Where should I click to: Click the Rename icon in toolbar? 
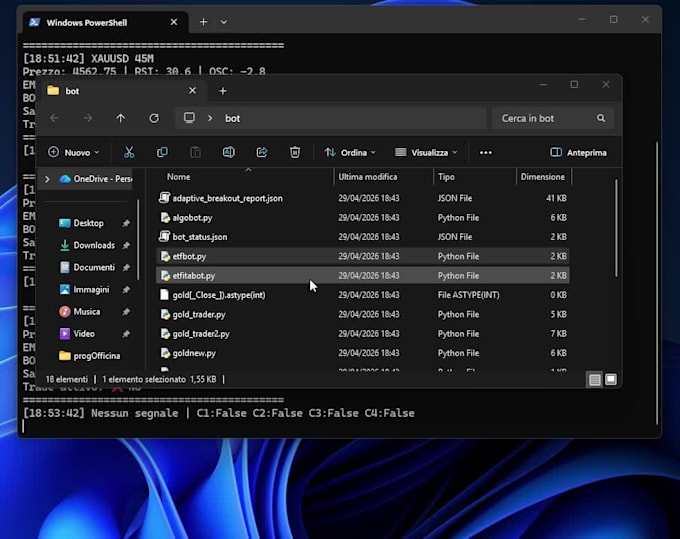[229, 152]
